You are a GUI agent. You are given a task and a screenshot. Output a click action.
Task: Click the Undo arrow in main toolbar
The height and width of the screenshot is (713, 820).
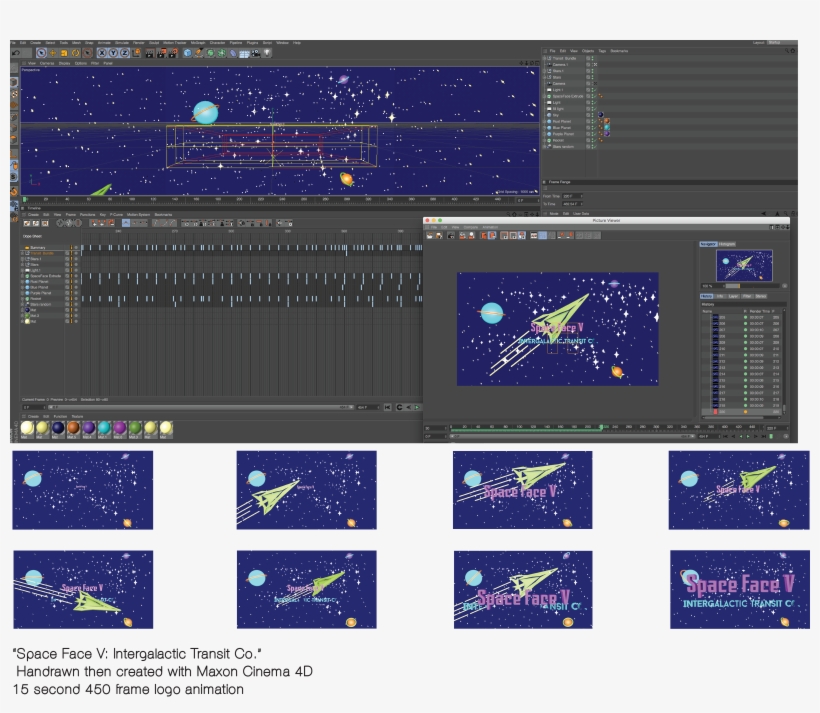16,53
